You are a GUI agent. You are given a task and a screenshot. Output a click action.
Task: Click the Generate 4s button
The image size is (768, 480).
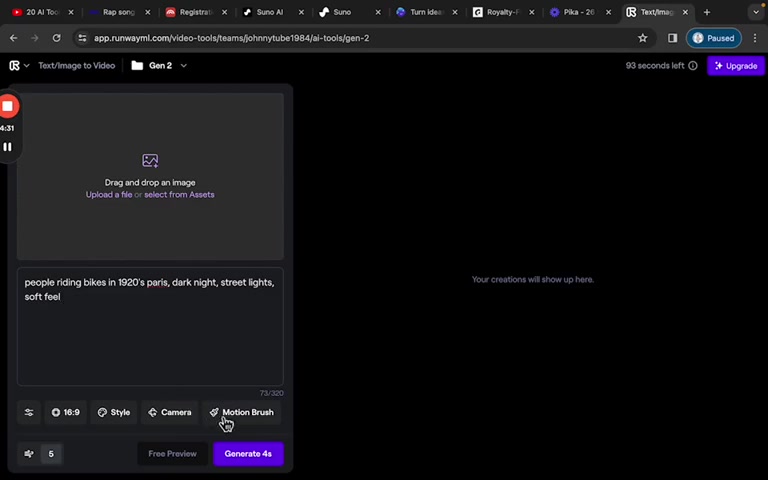coord(248,454)
